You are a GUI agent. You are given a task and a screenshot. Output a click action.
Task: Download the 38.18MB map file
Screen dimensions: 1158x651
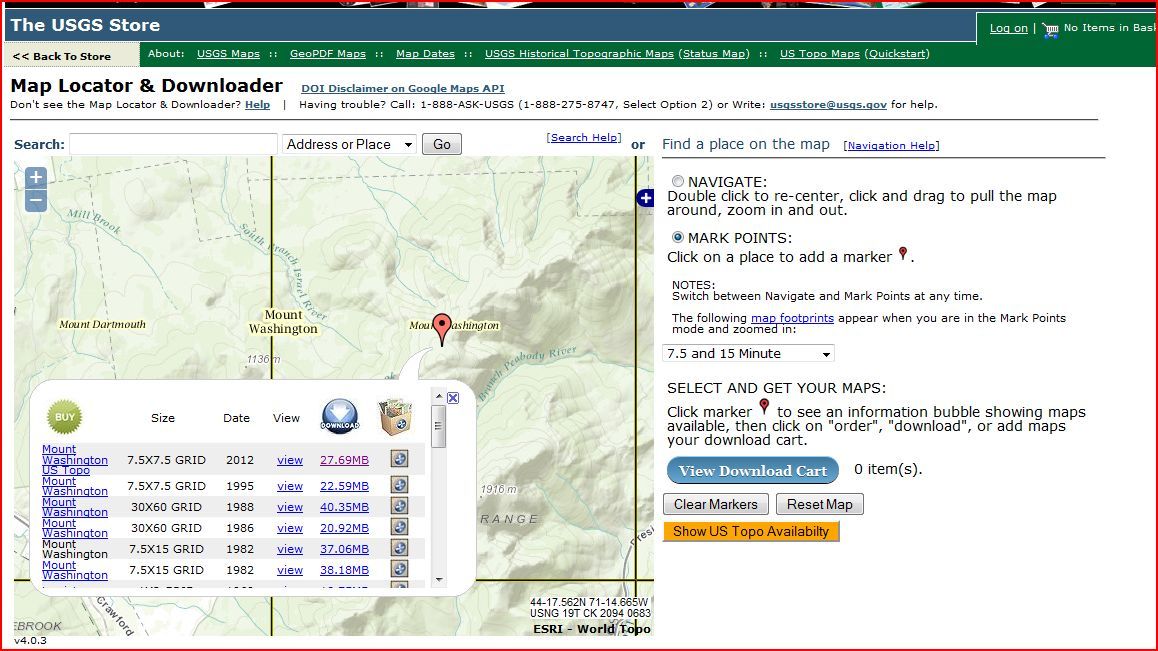coord(344,570)
